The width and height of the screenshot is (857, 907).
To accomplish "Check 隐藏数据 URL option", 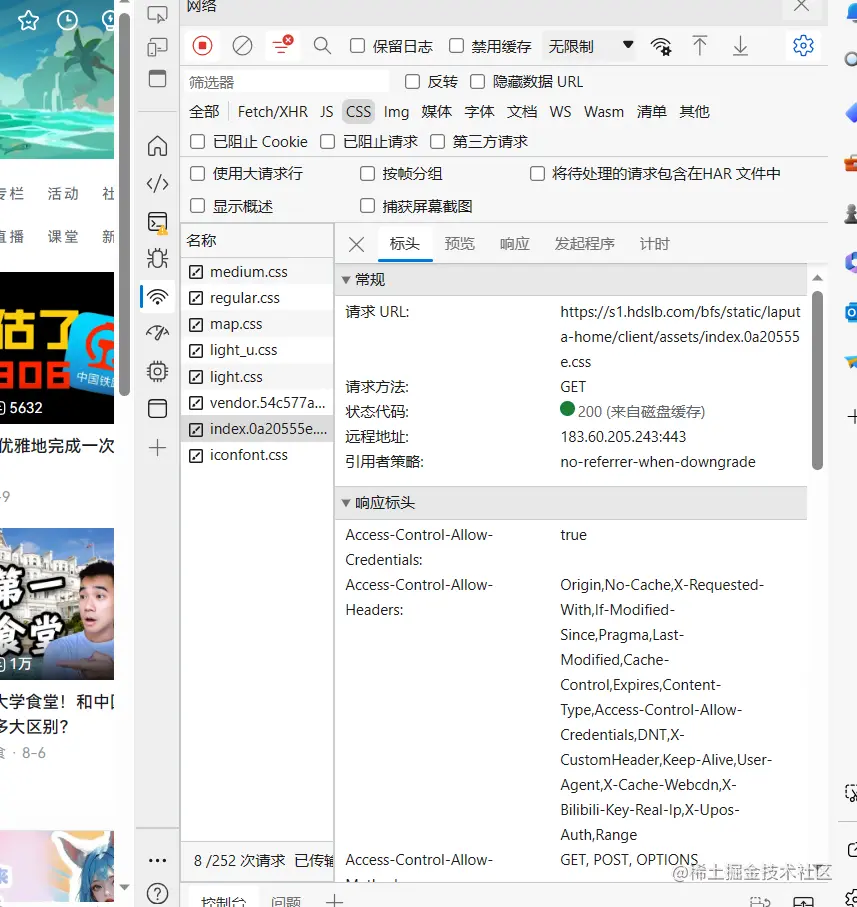I will pos(478,82).
